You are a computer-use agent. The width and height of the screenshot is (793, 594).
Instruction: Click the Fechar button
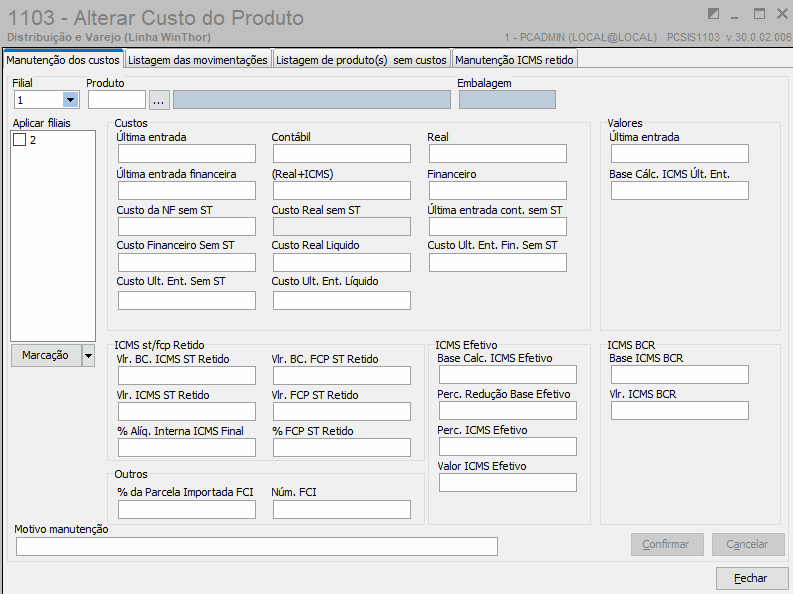751,578
